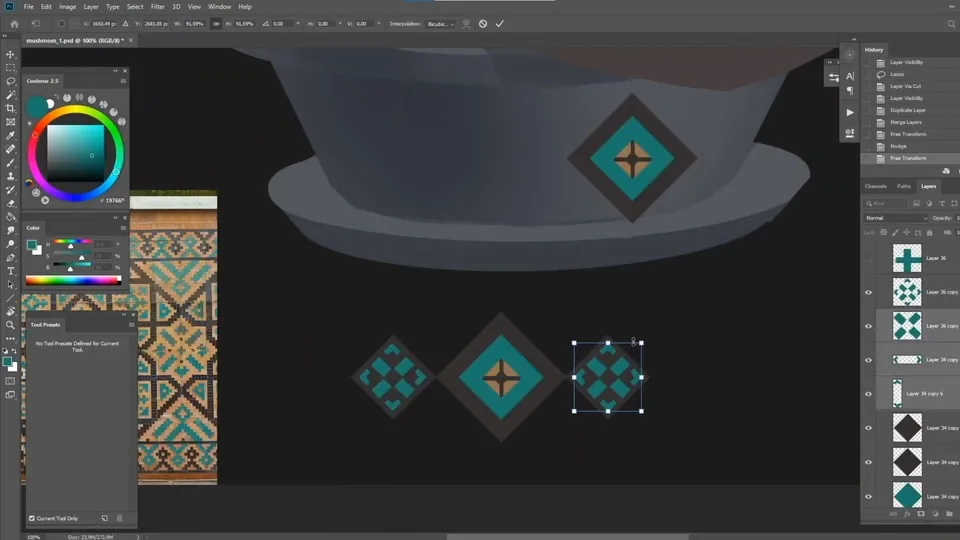This screenshot has width=960, height=540.
Task: Open the Coolorus panel menu
Action: point(123,81)
